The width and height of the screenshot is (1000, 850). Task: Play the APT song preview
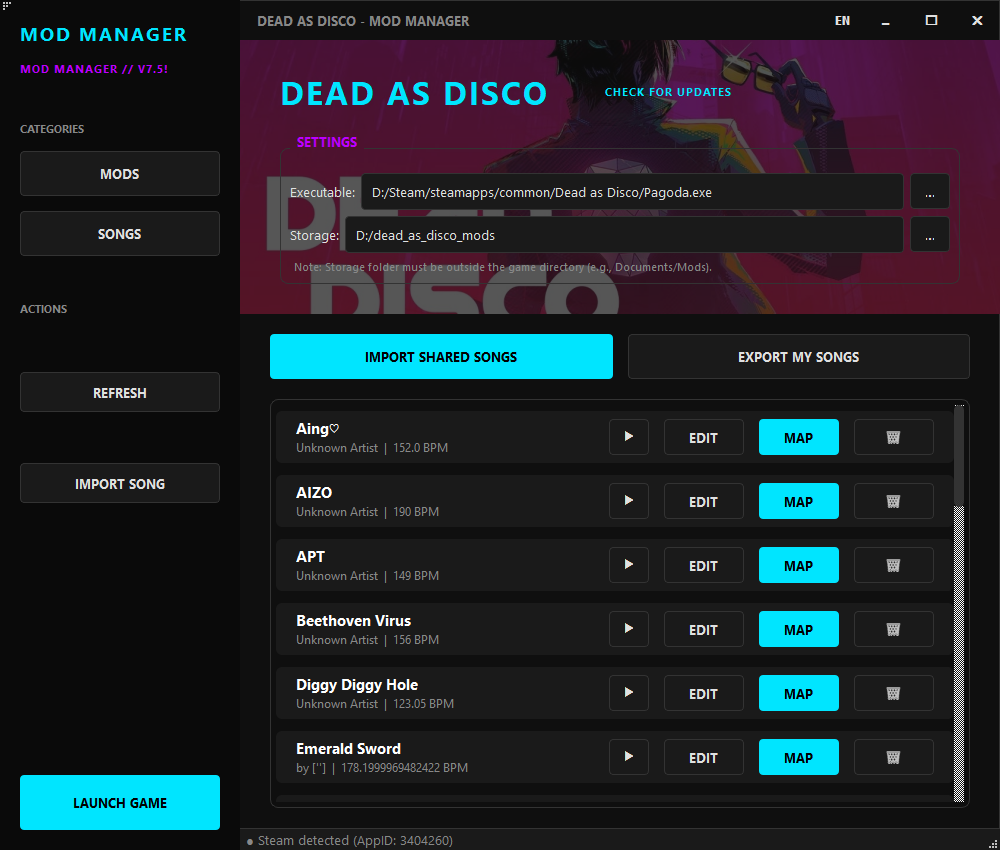click(628, 565)
